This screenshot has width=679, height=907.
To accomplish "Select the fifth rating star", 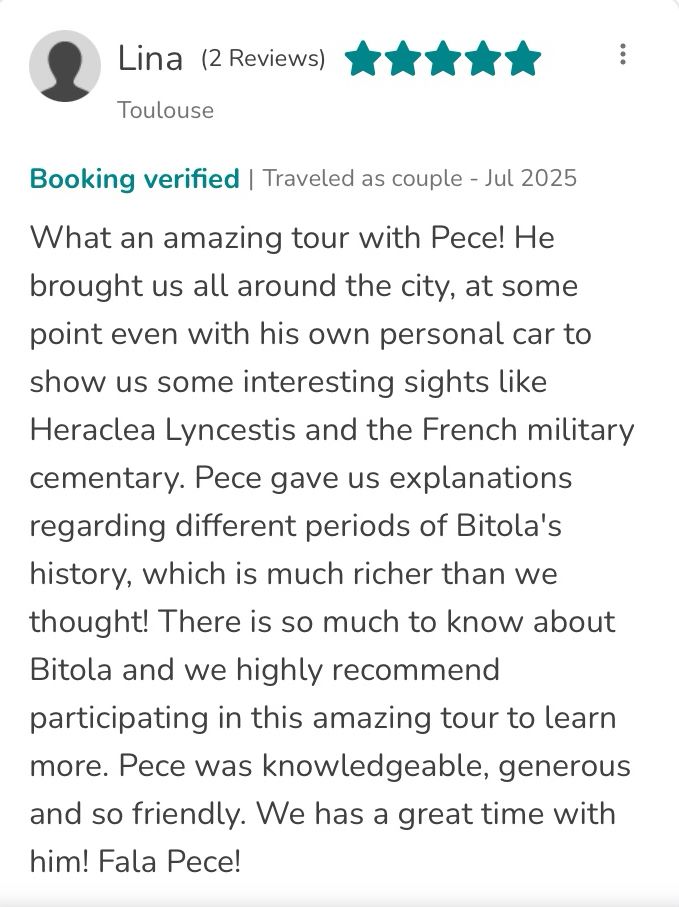I will click(522, 59).
